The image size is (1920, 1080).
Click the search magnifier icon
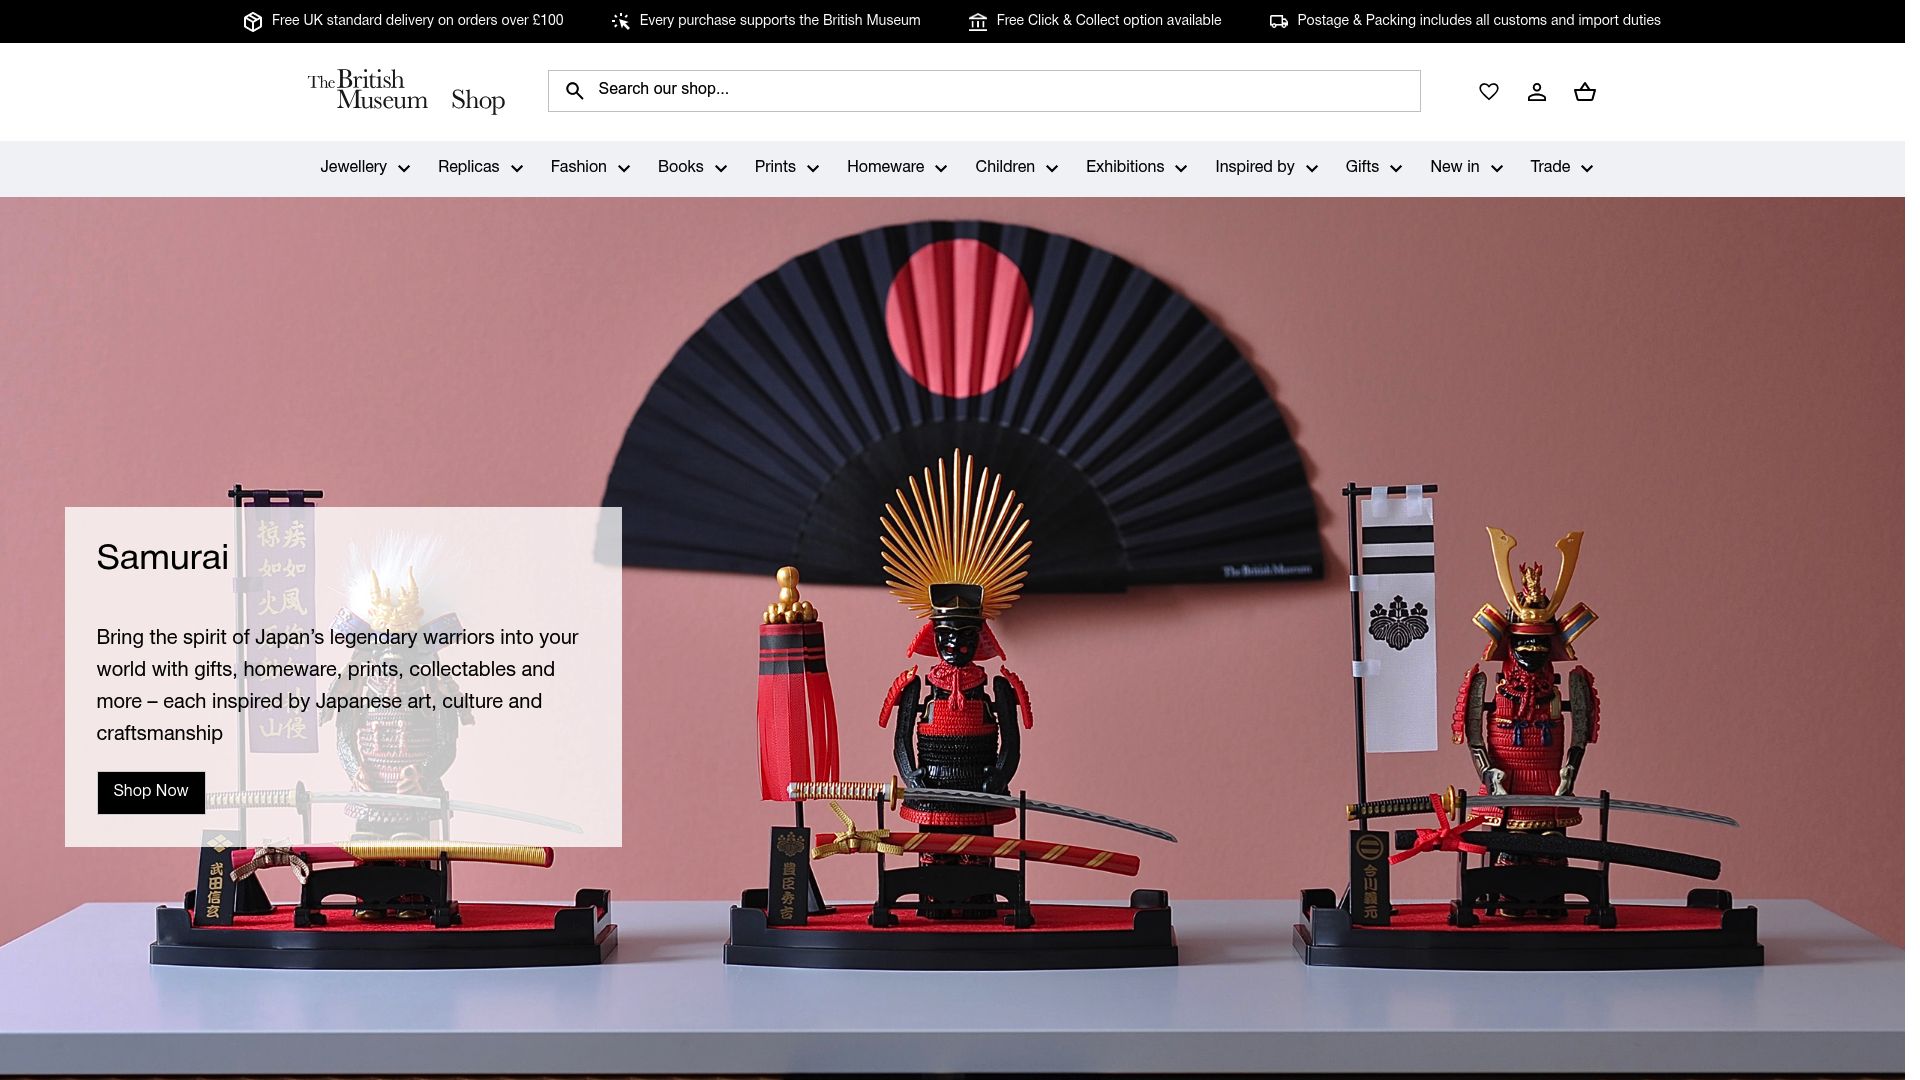pos(574,91)
